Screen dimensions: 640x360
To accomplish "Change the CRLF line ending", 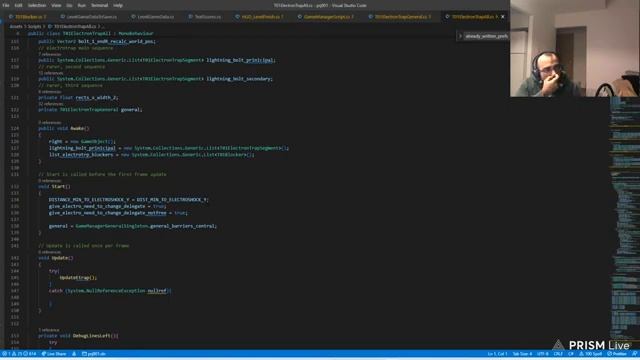I will point(558,354).
